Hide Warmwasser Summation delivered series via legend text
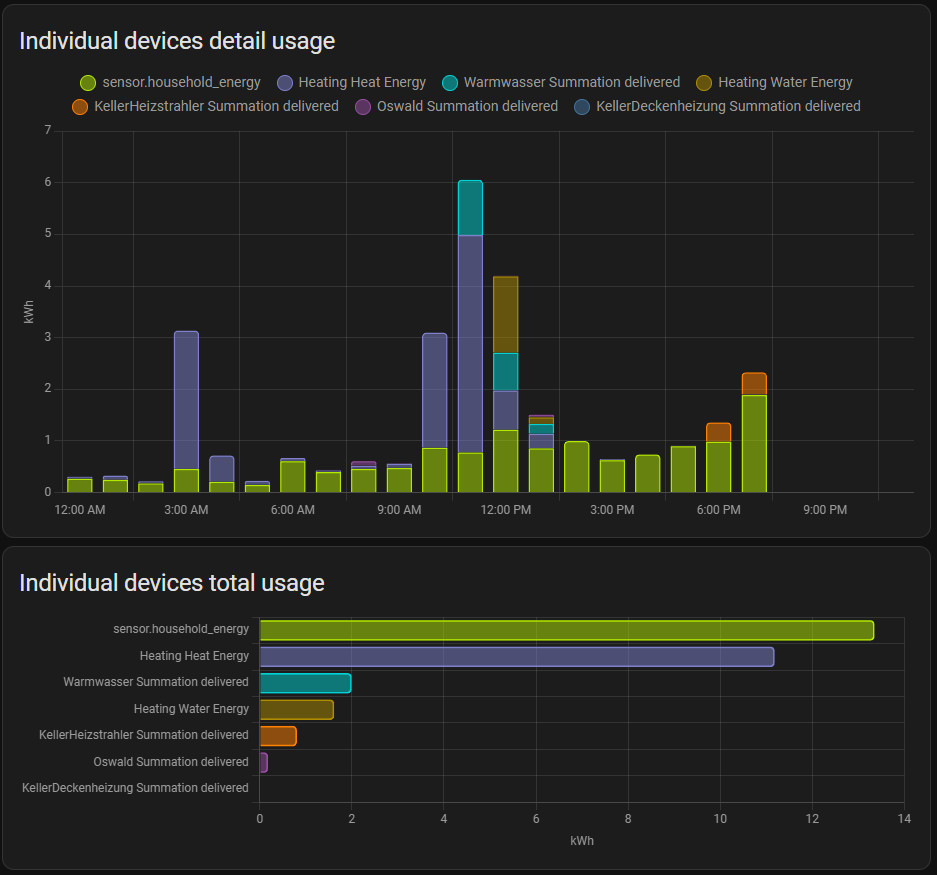The image size is (937, 875). coord(571,83)
